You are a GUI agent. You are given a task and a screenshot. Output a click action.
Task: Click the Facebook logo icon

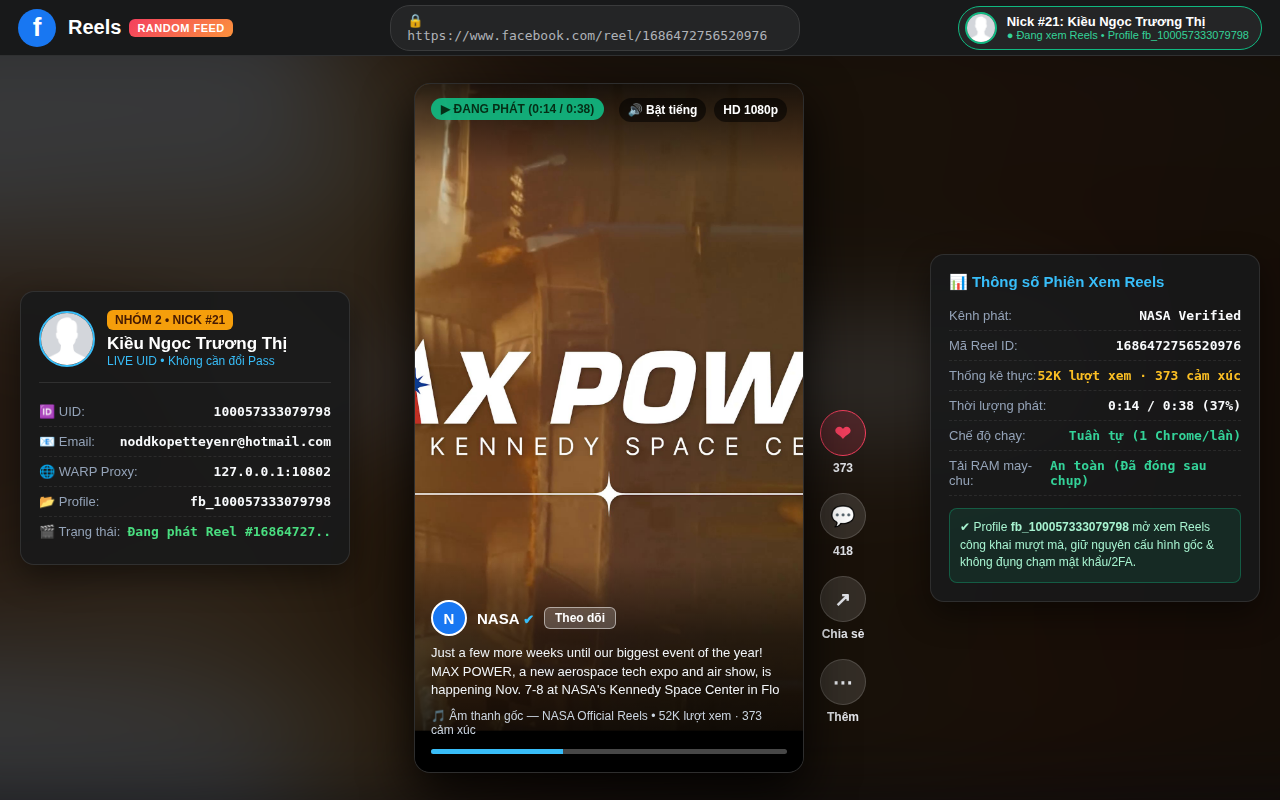click(37, 28)
